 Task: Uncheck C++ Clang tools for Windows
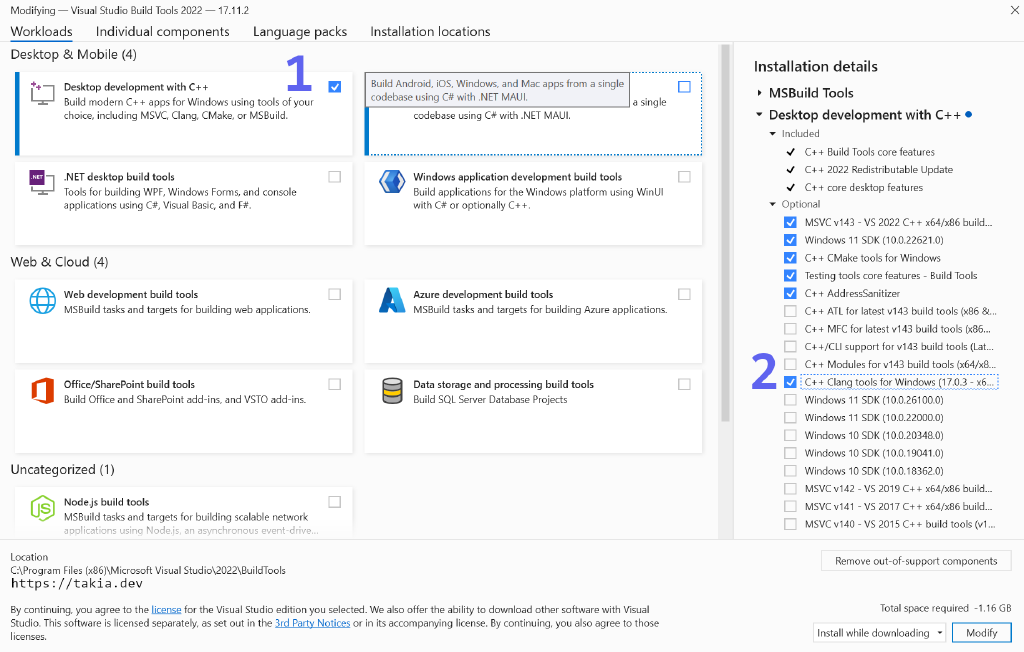point(790,382)
